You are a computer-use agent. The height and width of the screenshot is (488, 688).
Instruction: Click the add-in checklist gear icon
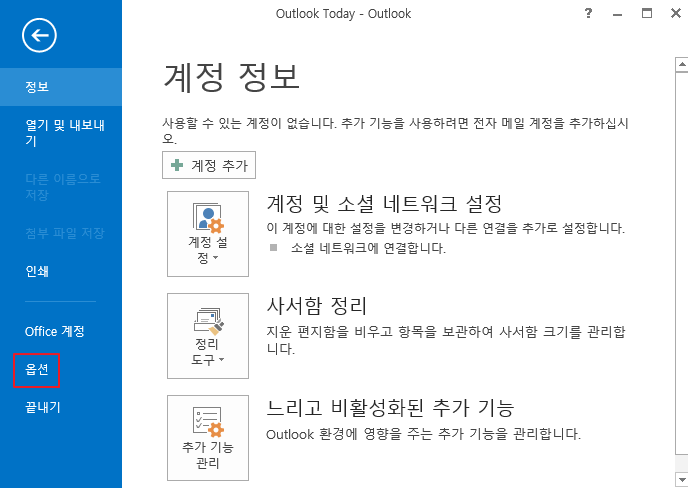coord(208,423)
